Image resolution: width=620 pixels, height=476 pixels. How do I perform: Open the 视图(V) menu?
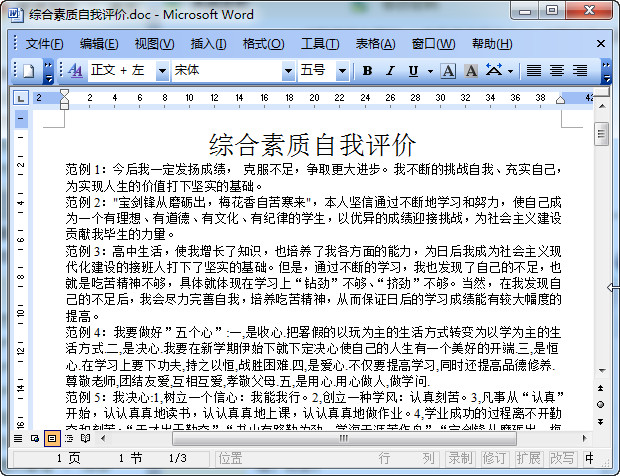154,43
